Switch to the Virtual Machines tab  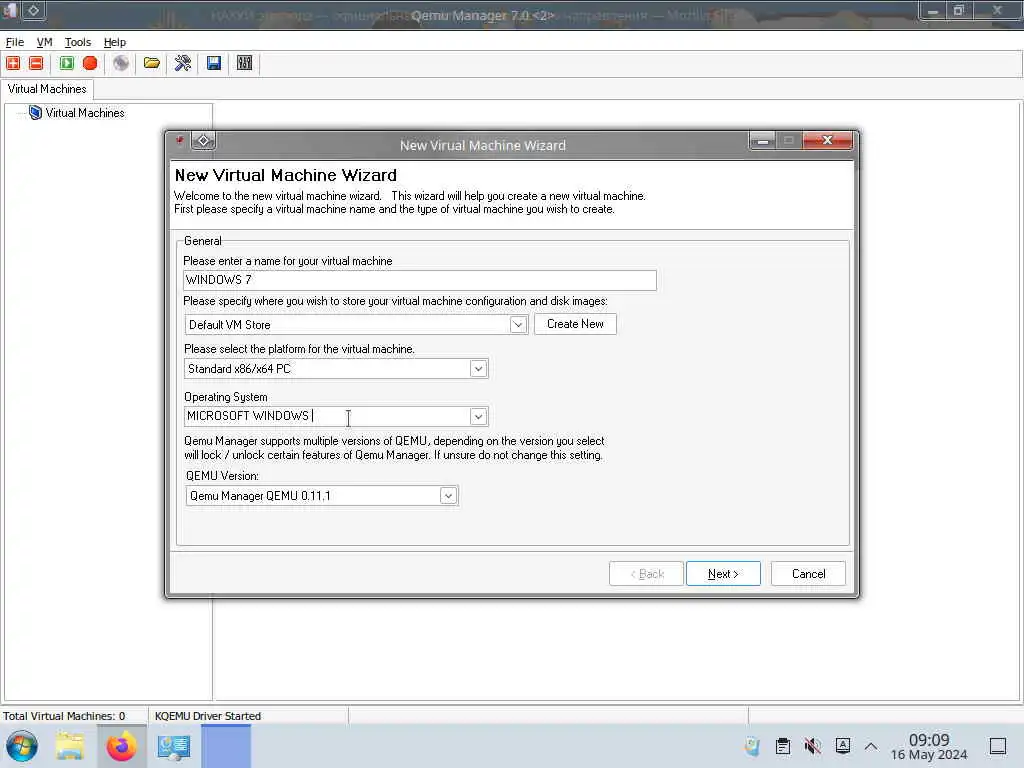47,89
